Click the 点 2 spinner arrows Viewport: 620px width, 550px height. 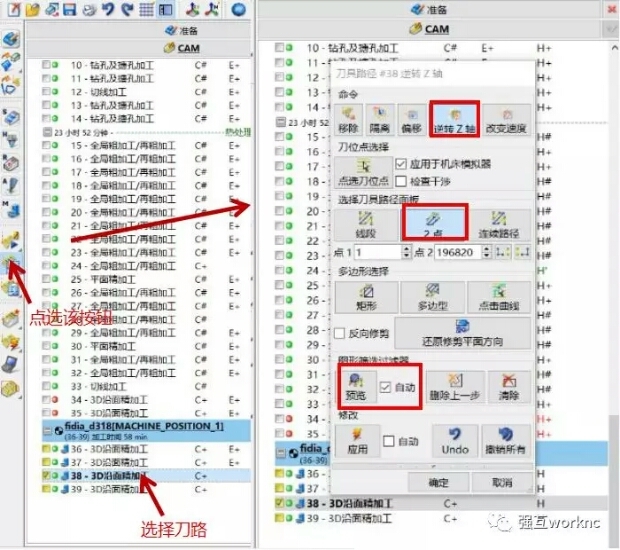click(x=487, y=252)
